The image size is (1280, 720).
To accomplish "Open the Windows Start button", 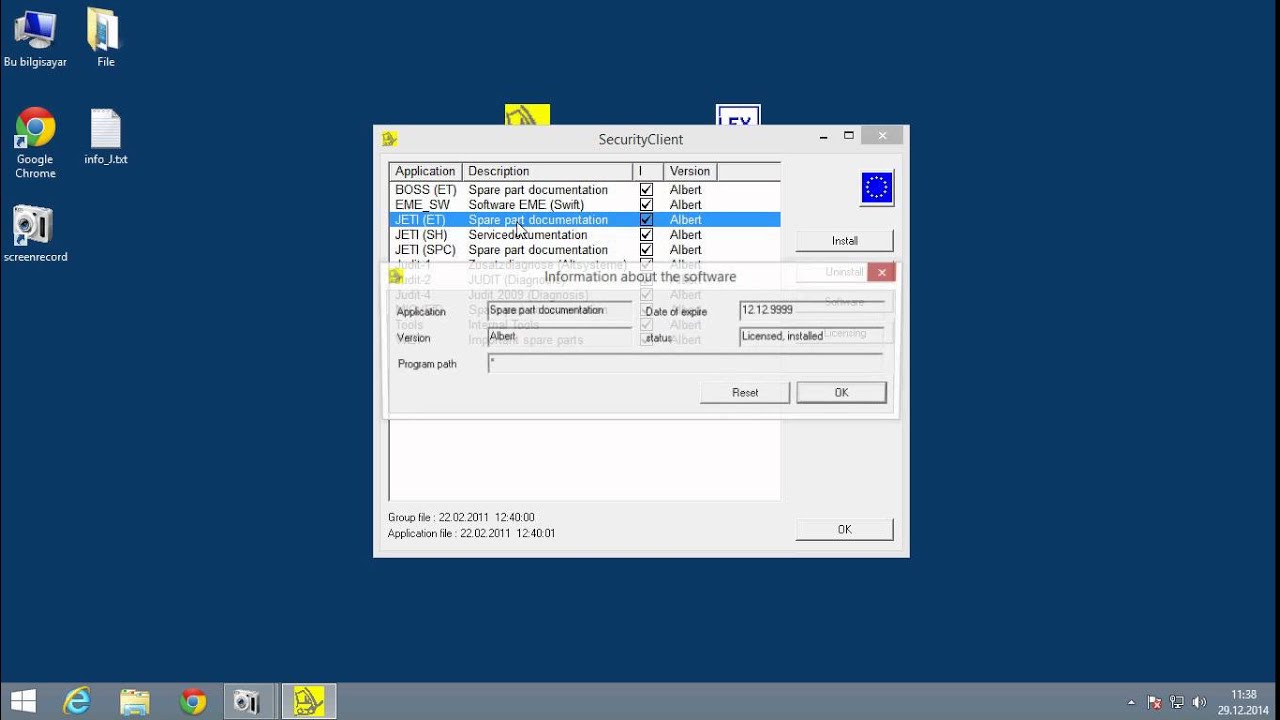I will pos(23,701).
